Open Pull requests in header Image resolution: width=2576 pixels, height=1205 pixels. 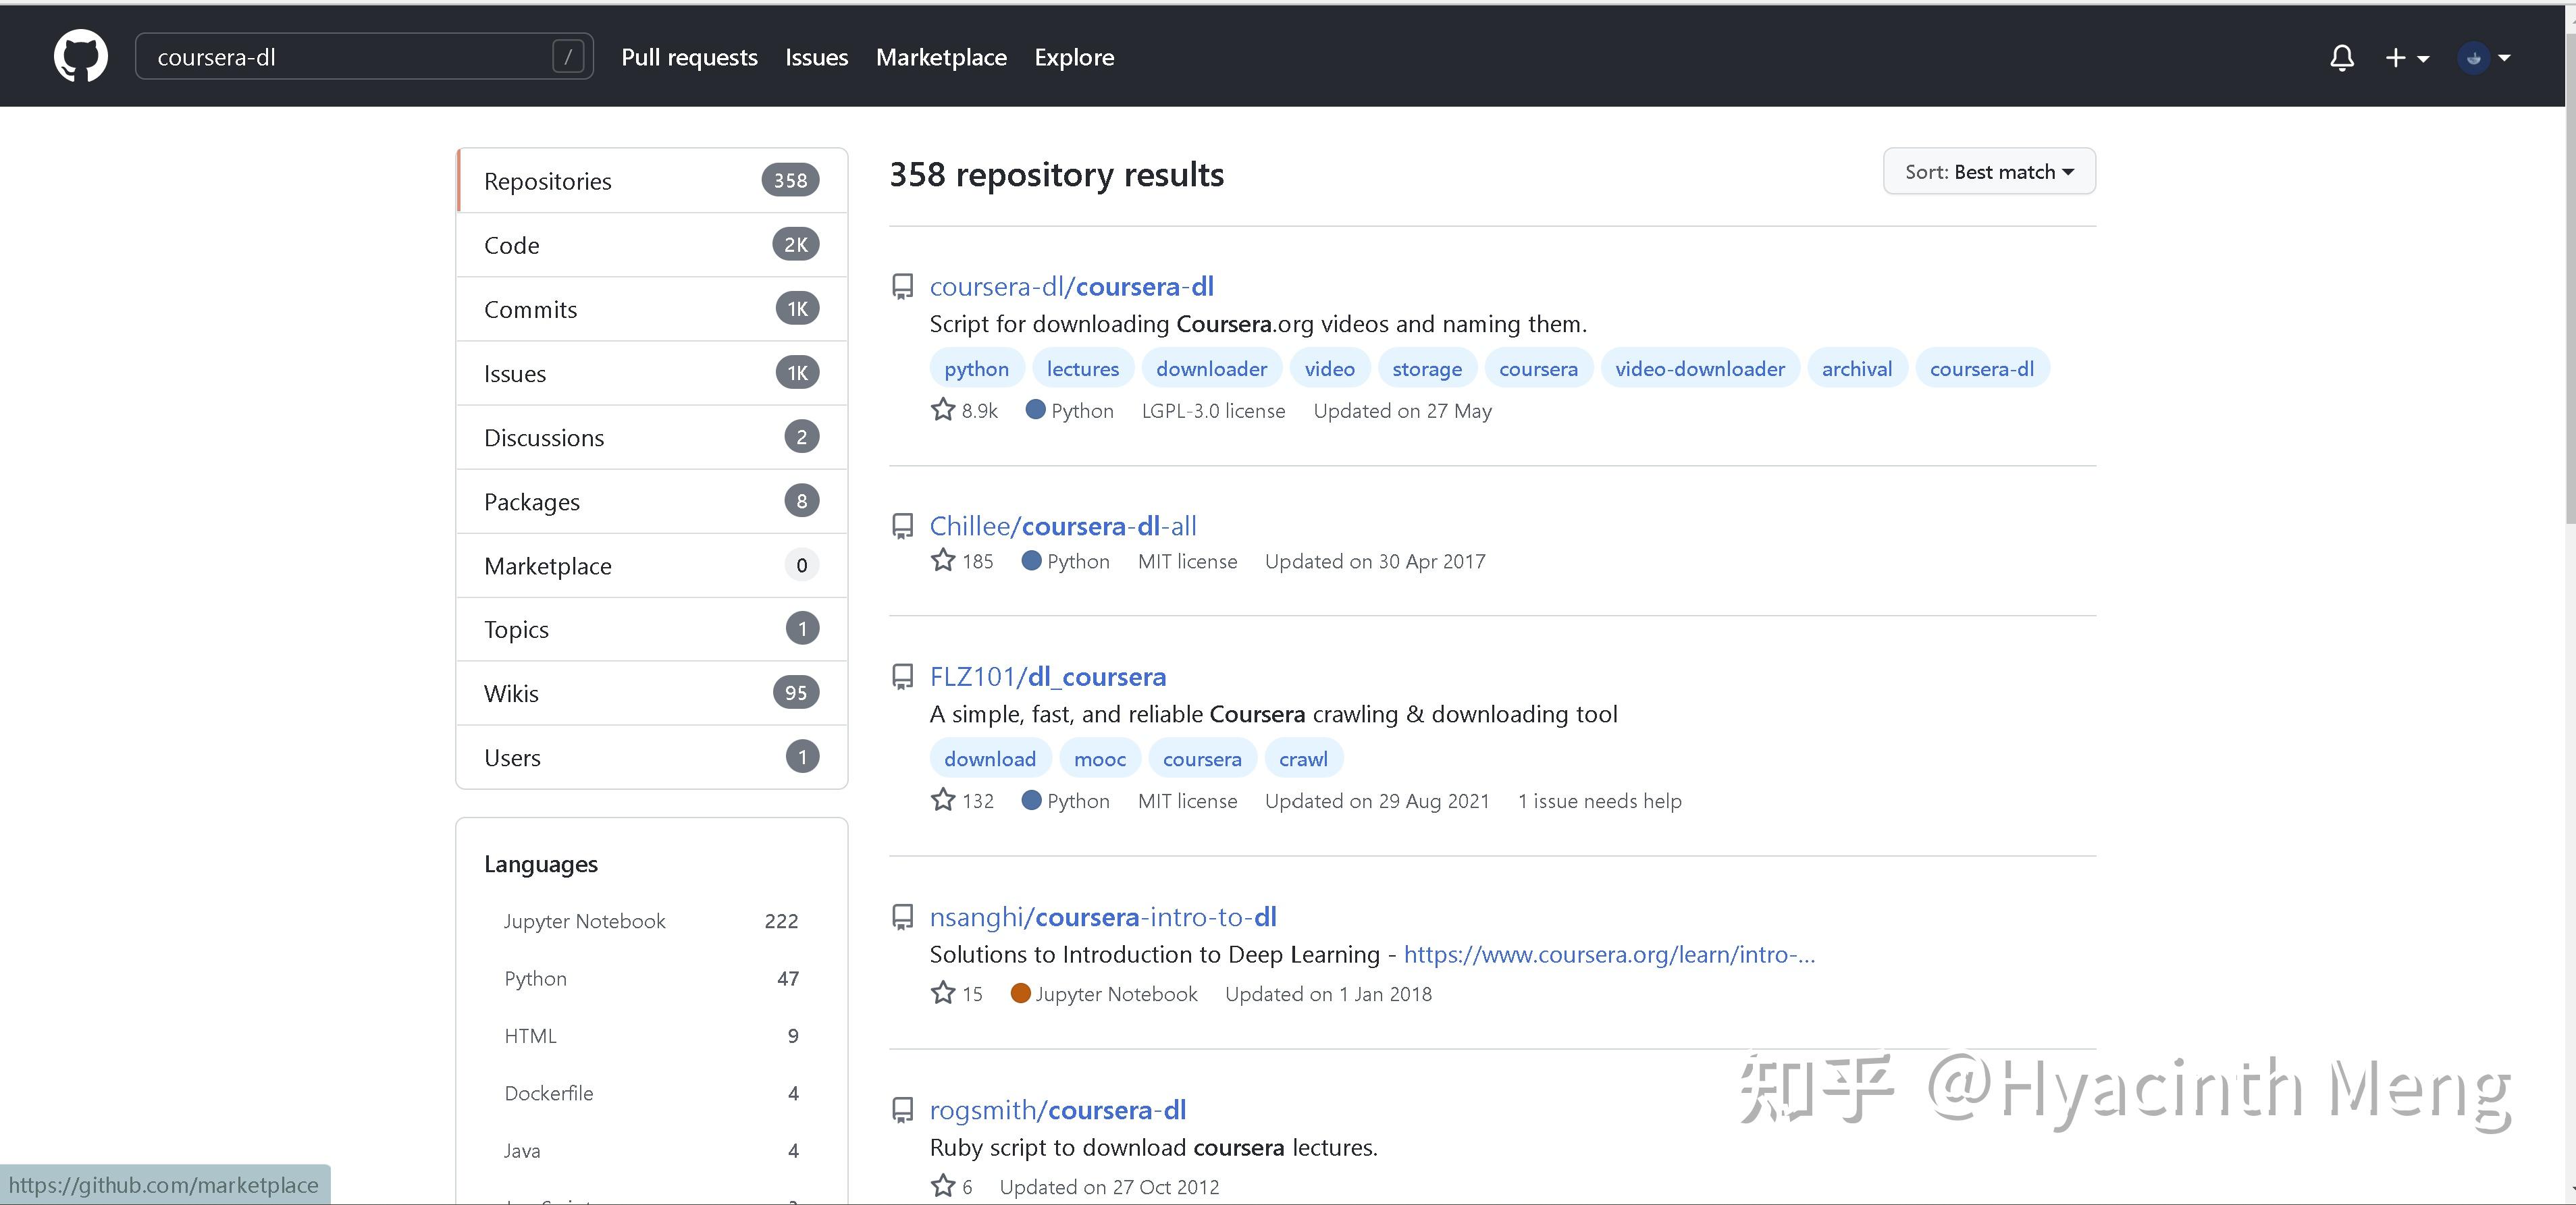(689, 57)
